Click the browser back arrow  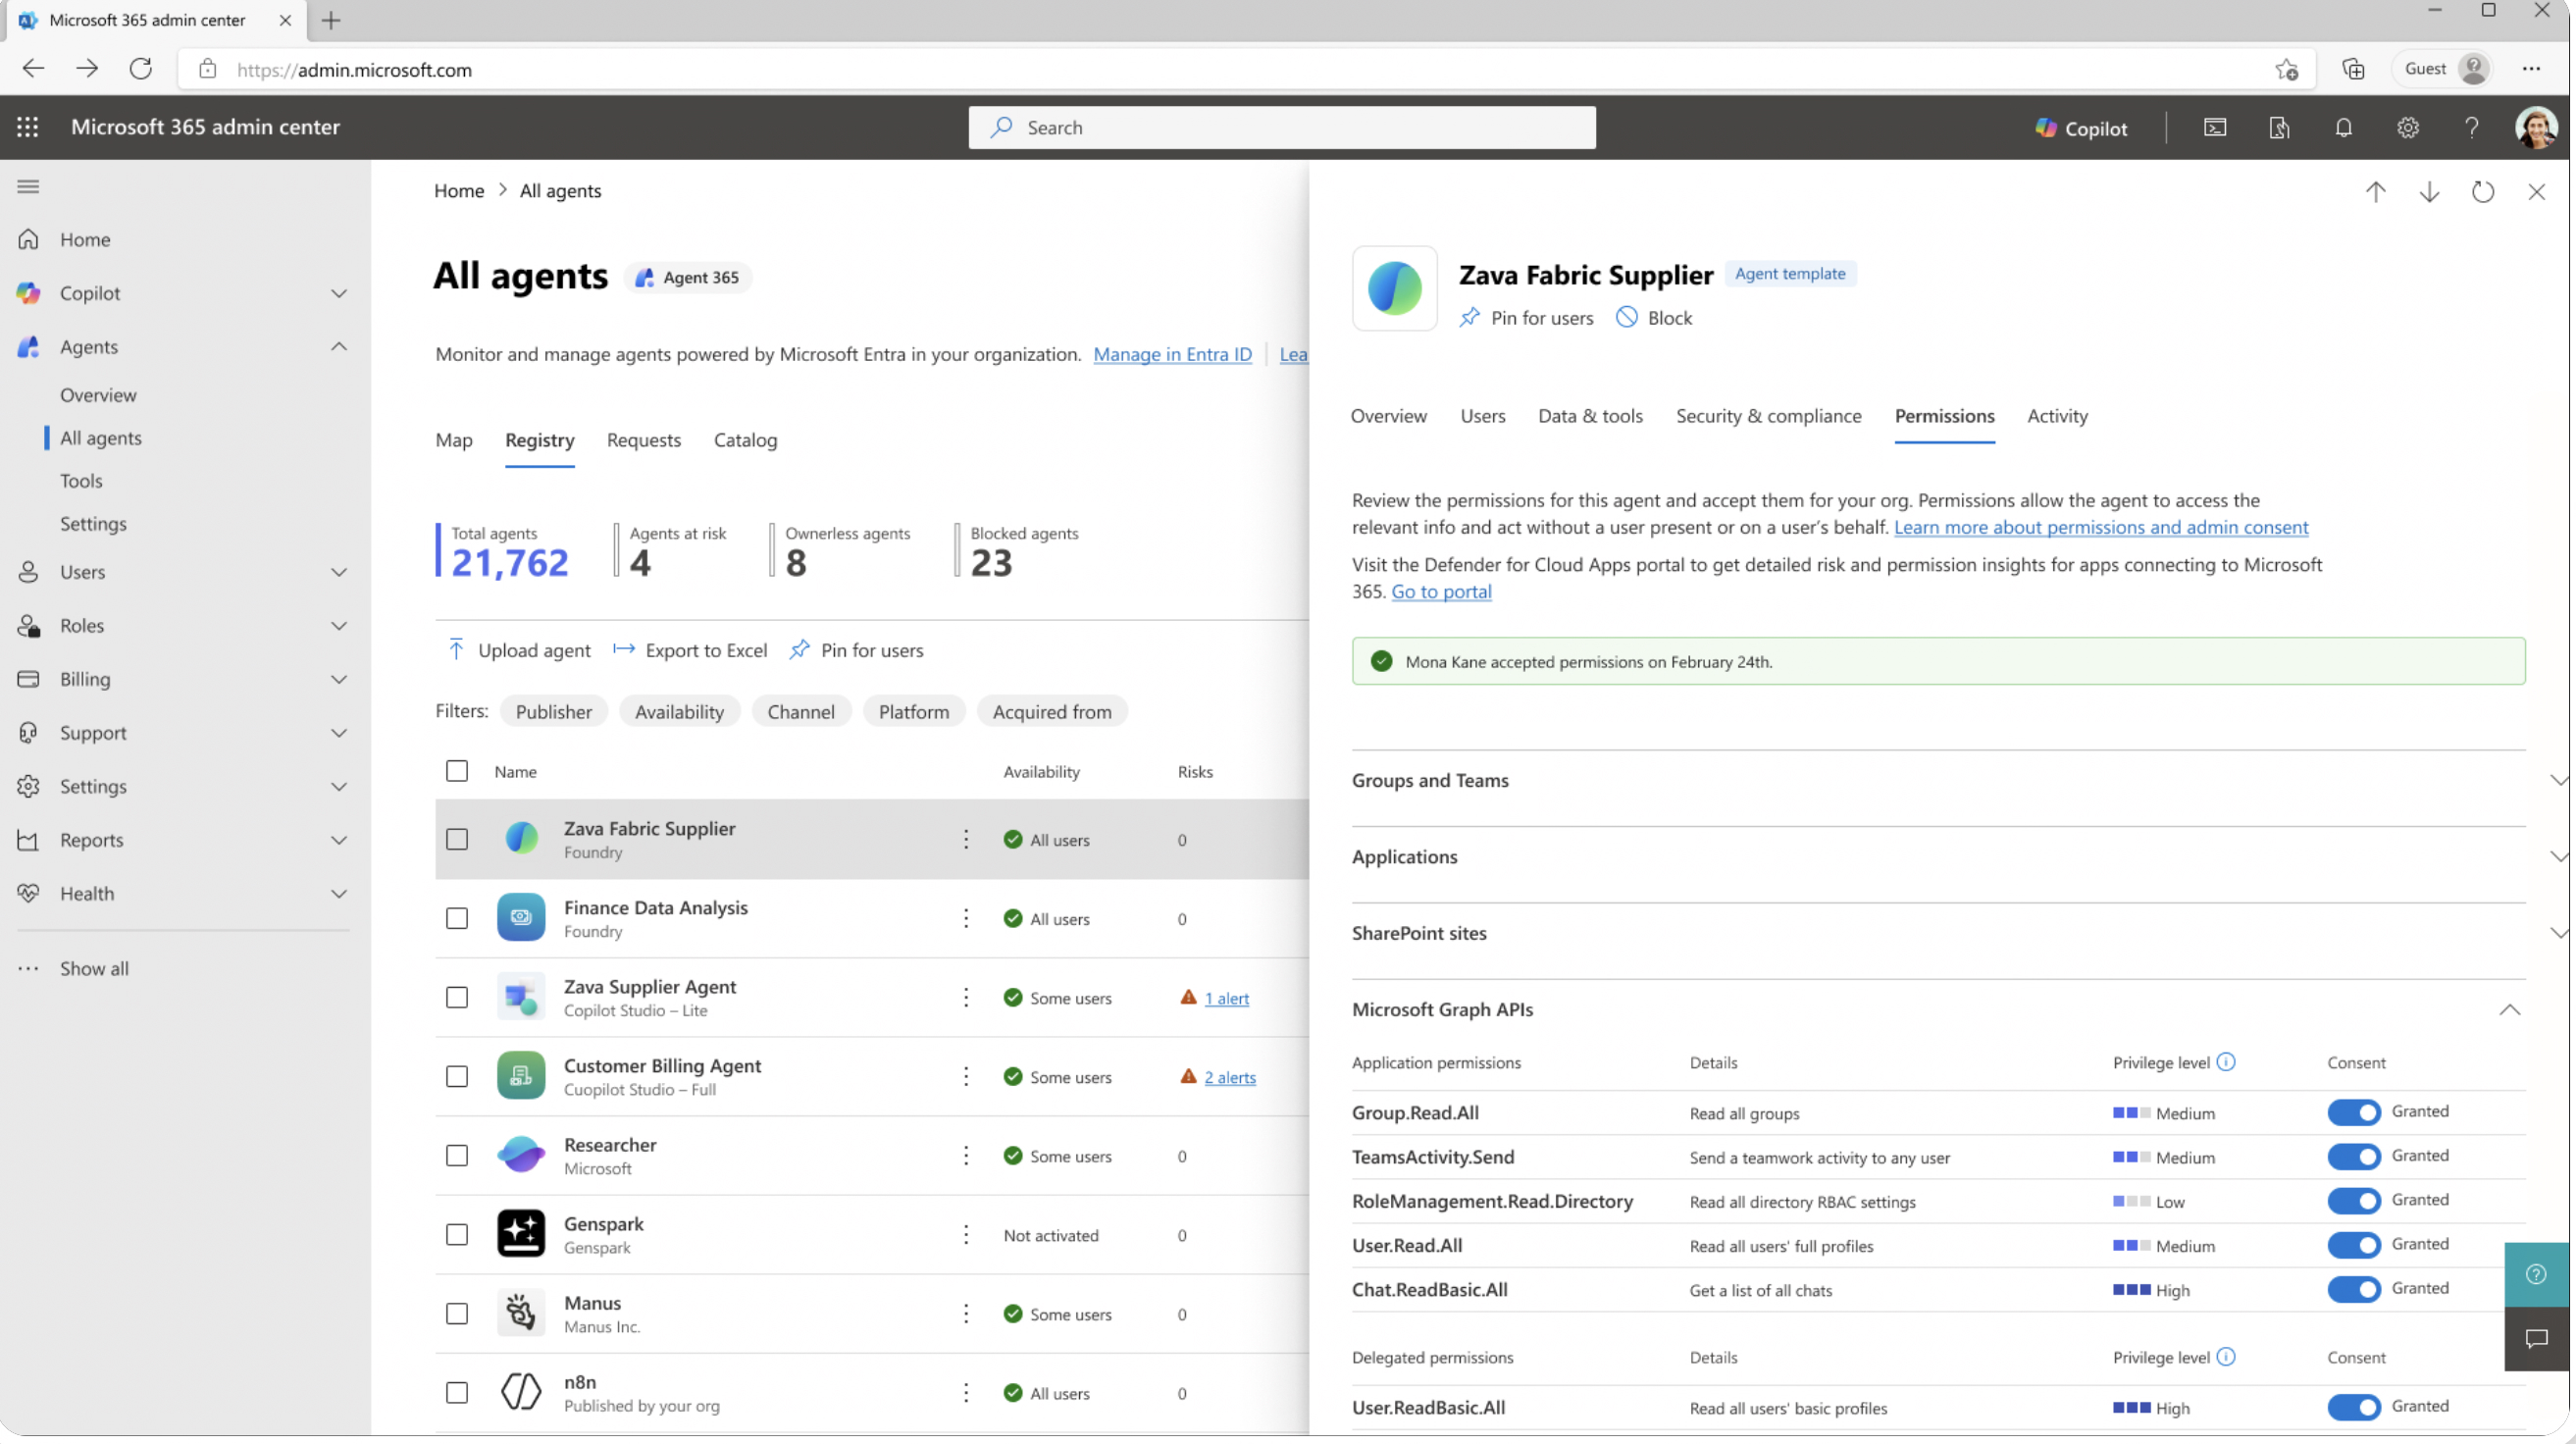pyautogui.click(x=34, y=69)
